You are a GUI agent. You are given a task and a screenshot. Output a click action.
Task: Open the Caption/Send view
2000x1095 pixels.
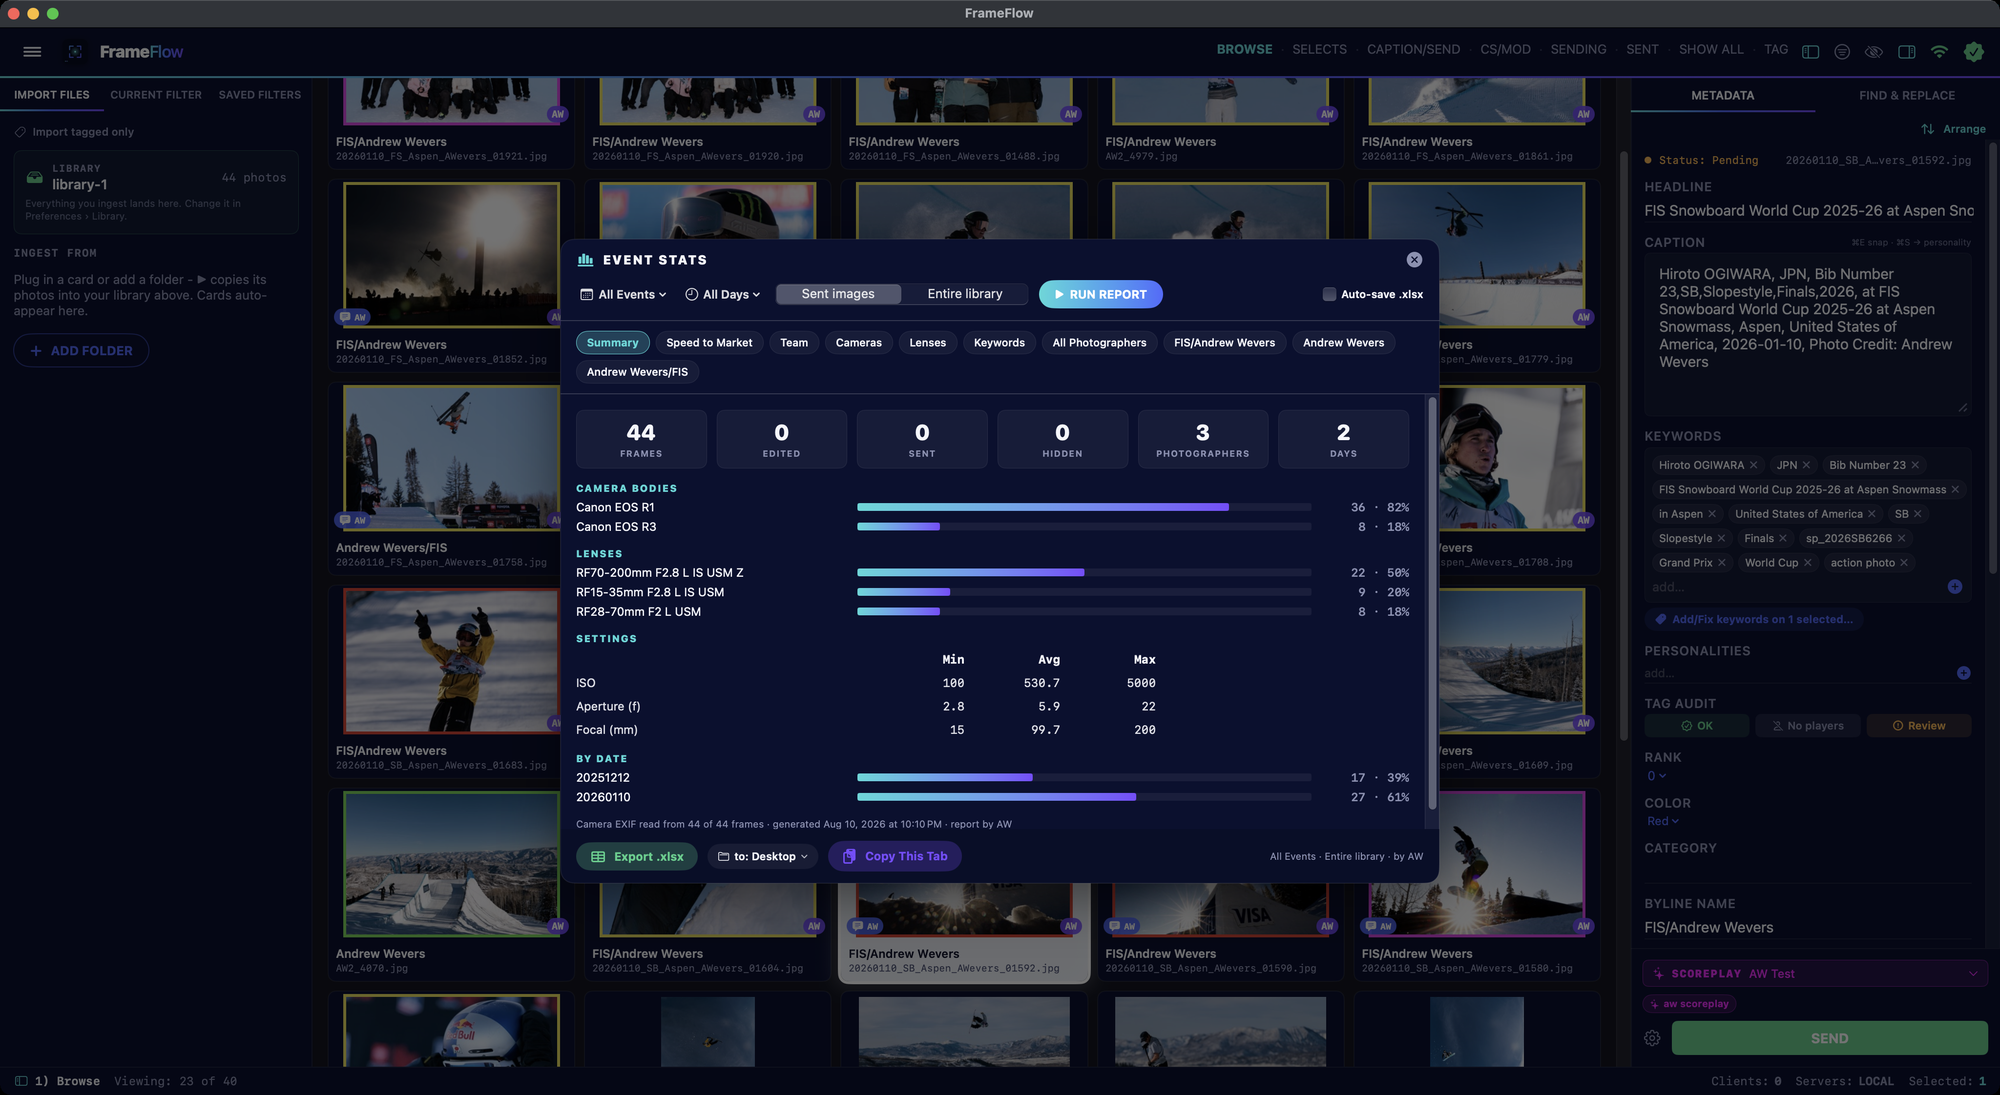1413,50
